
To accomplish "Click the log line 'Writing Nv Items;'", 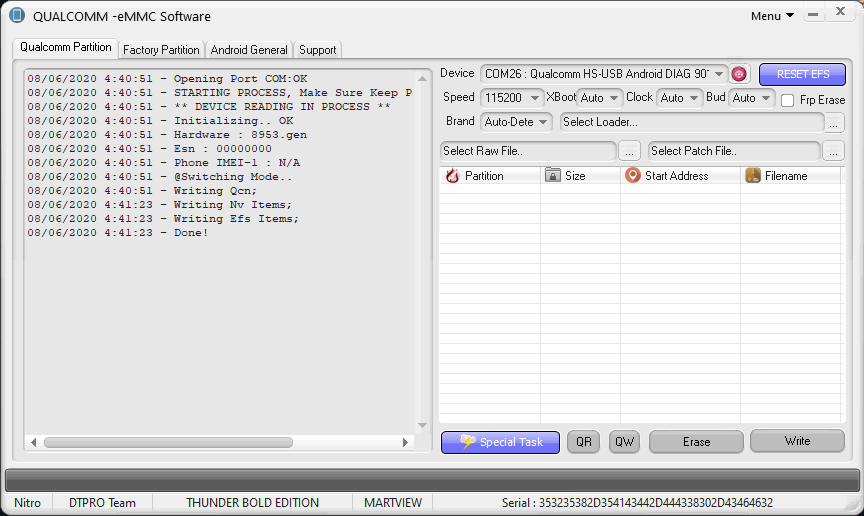I will tap(160, 205).
